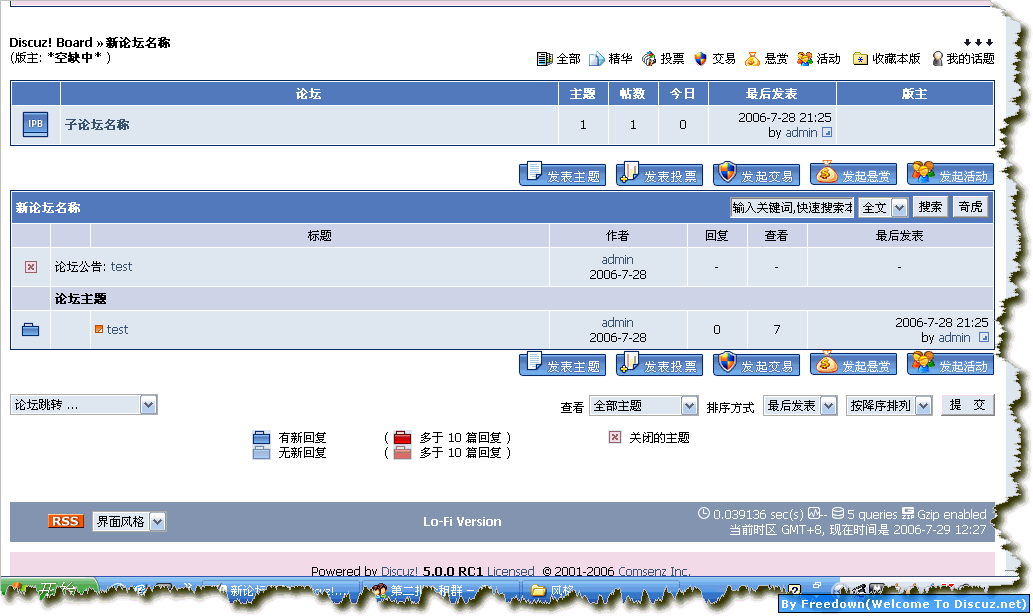Open the announcement test link
This screenshot has width=1033, height=616.
(x=121, y=267)
